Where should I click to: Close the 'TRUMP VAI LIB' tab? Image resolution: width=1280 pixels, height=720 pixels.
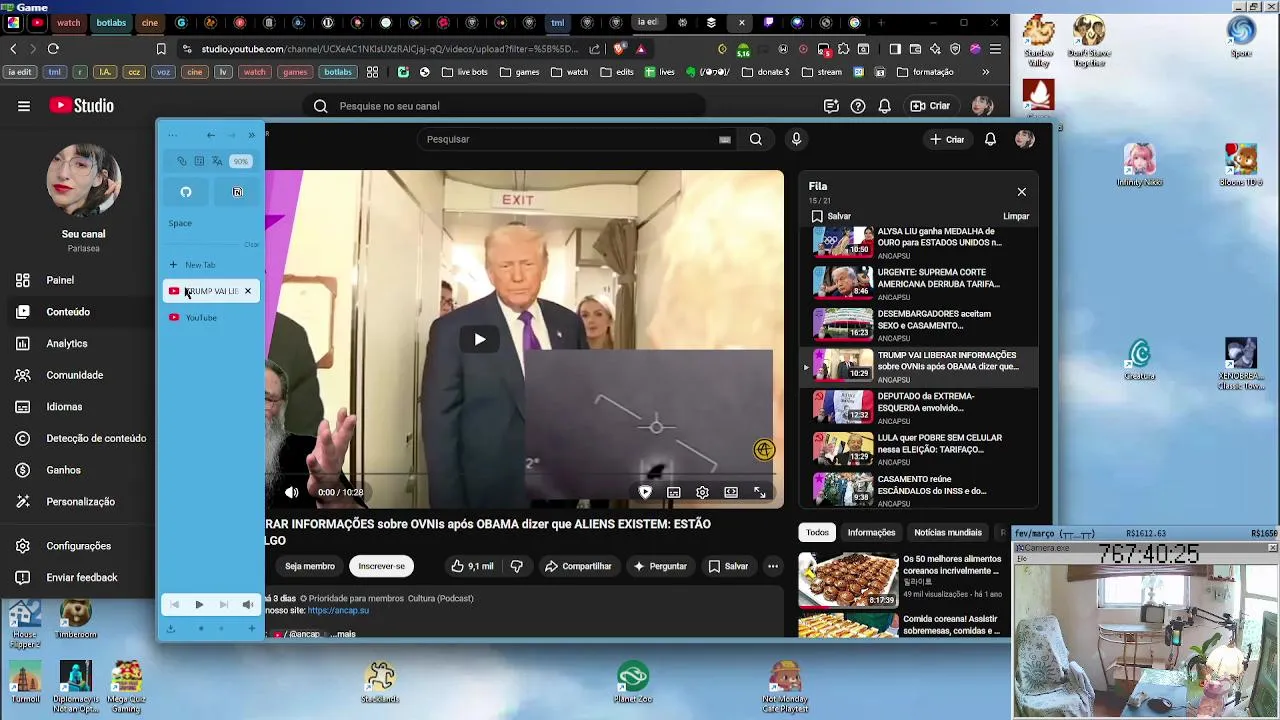pyautogui.click(x=248, y=291)
